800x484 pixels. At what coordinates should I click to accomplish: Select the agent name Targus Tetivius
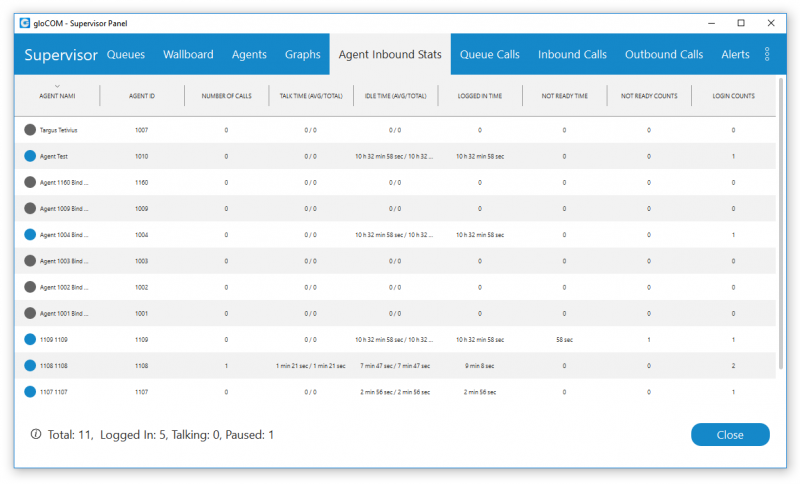tap(59, 130)
